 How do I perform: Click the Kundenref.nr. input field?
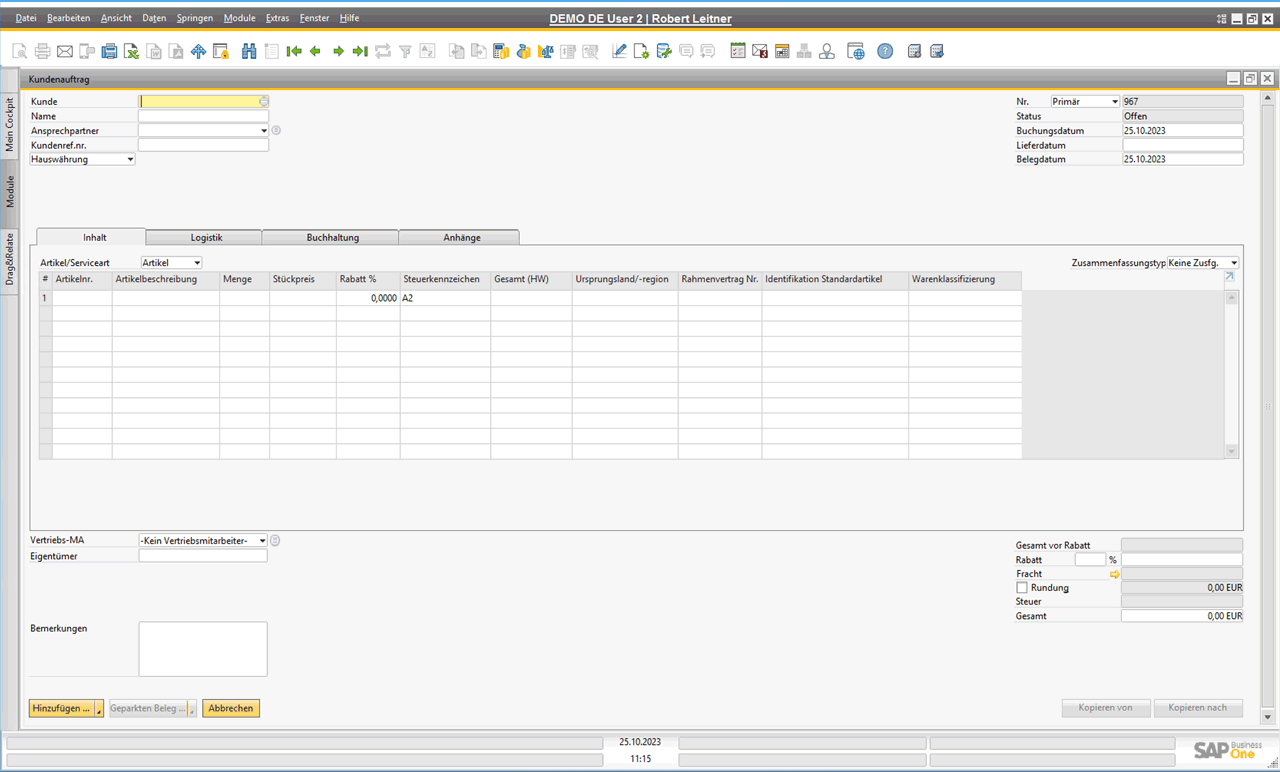203,145
